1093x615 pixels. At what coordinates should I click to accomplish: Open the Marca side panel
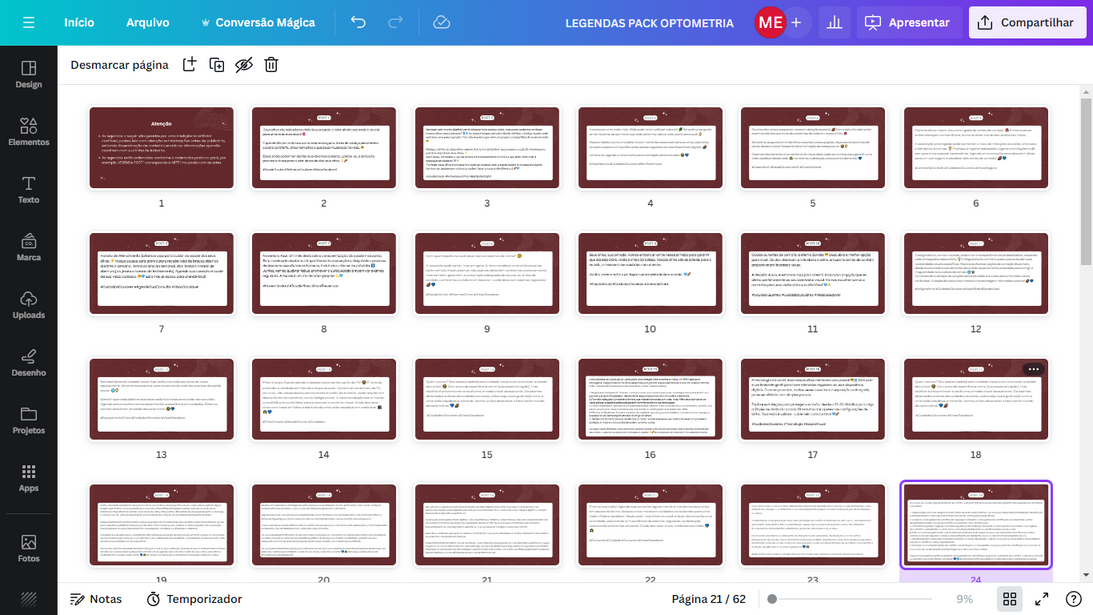pos(29,248)
